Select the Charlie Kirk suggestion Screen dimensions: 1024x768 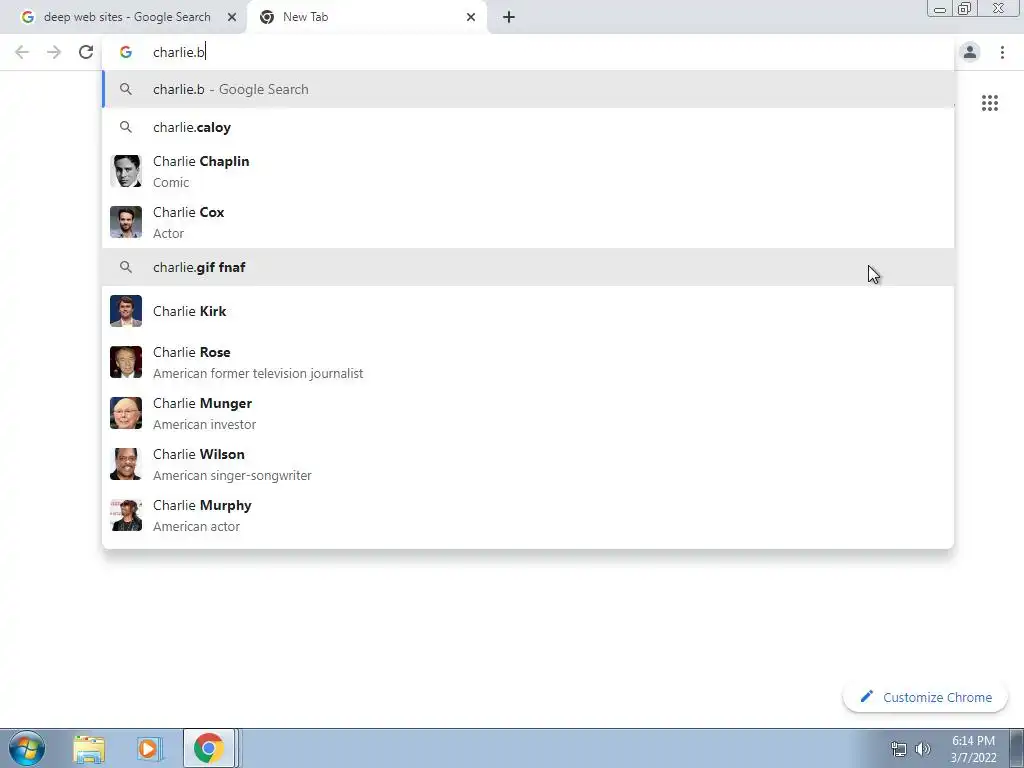coord(528,311)
